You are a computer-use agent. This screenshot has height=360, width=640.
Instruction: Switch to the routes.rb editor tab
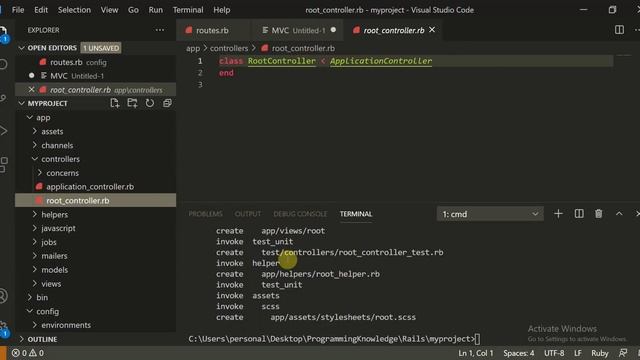[x=212, y=30]
